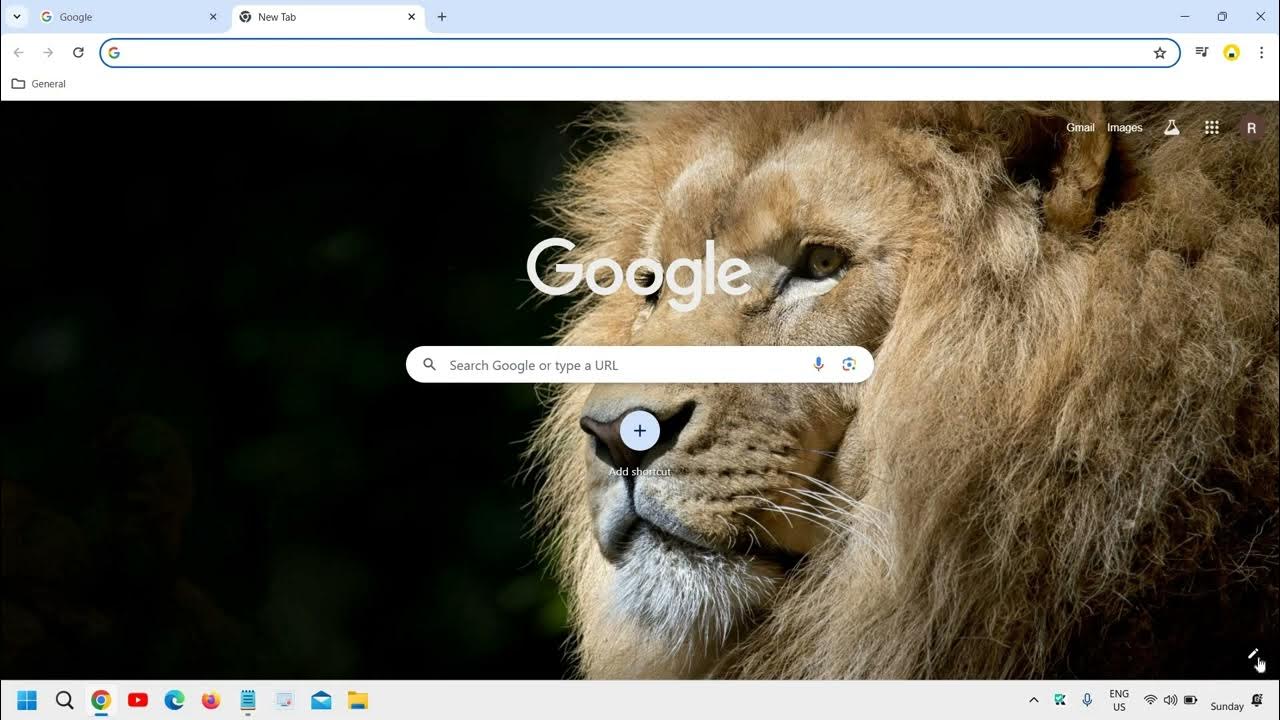Focus the Chrome address bar
This screenshot has height=720, width=1280.
coord(639,53)
